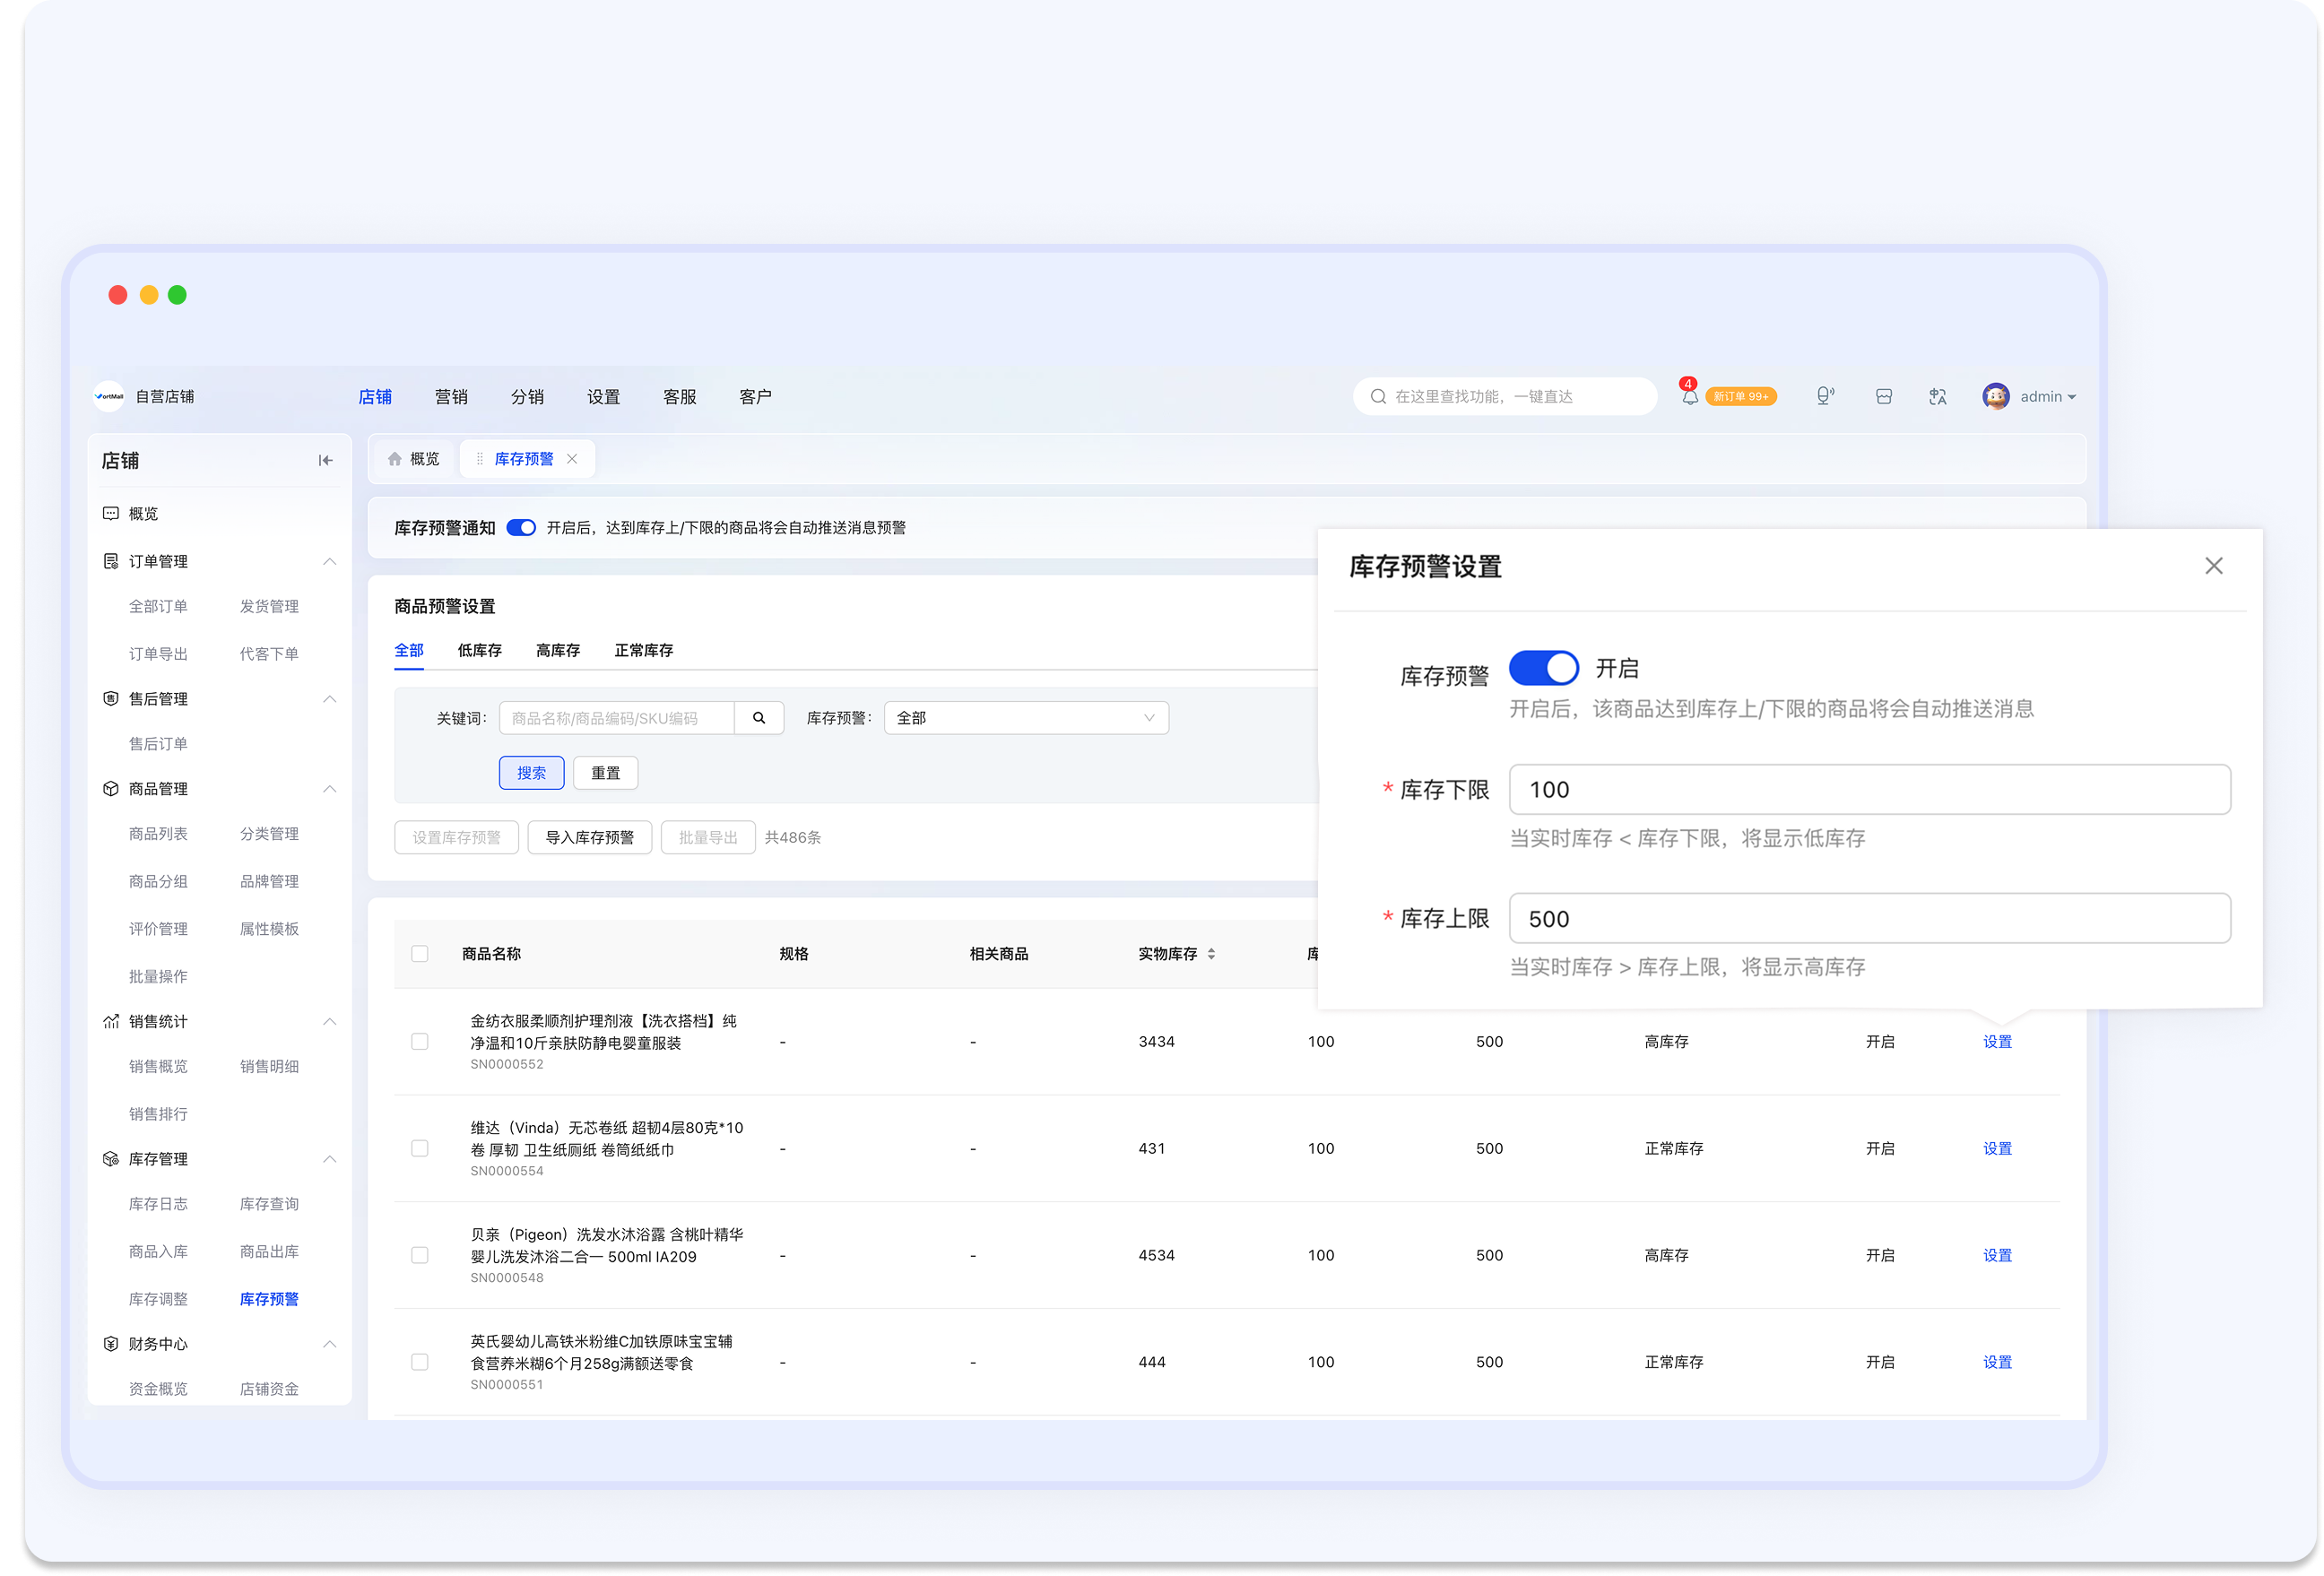Collapse the 销售统计 menu group
This screenshot has width=2324, height=1576.
pyautogui.click(x=329, y=1021)
